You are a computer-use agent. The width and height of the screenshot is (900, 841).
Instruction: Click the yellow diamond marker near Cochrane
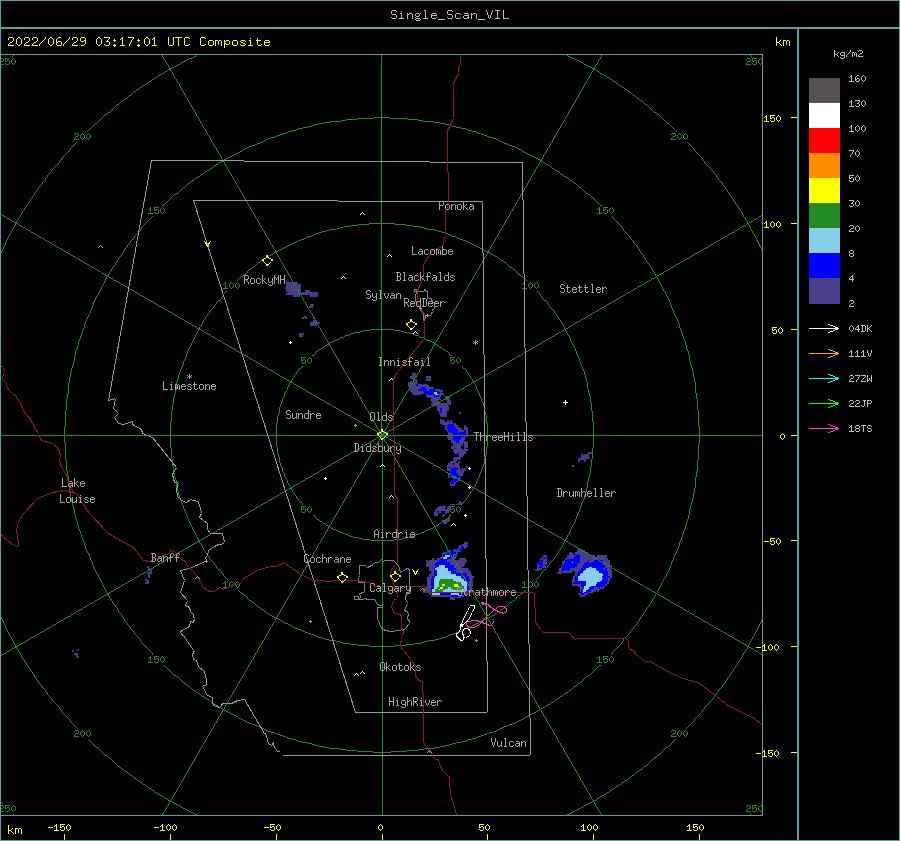coord(343,578)
